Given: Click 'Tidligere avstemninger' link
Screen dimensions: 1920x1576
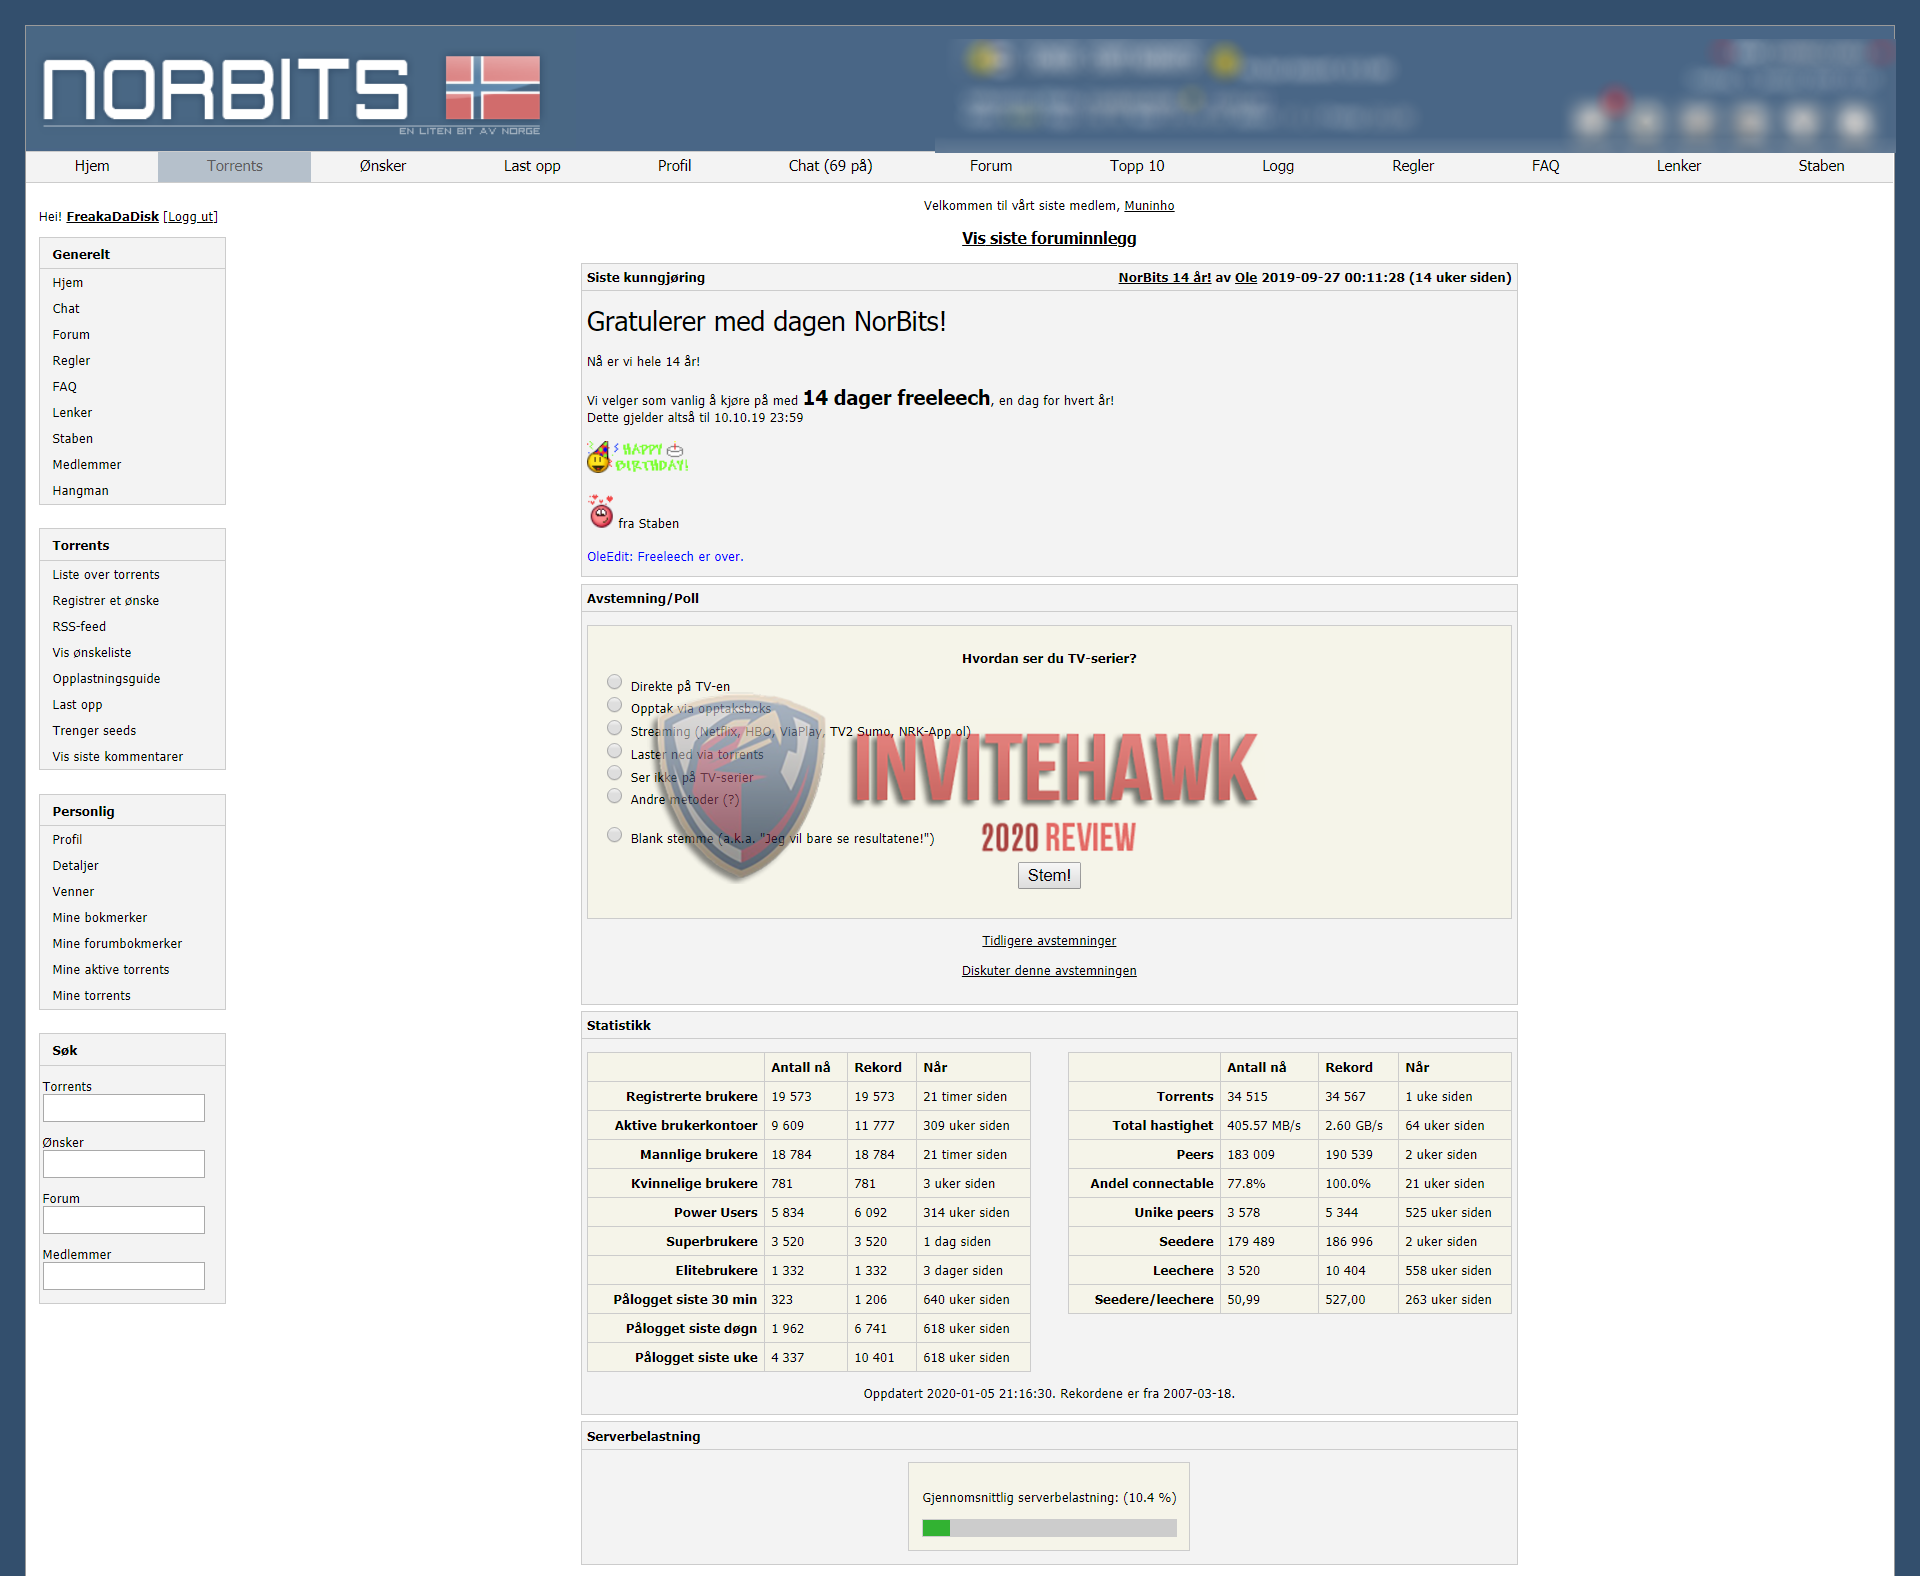Looking at the screenshot, I should 1049,941.
